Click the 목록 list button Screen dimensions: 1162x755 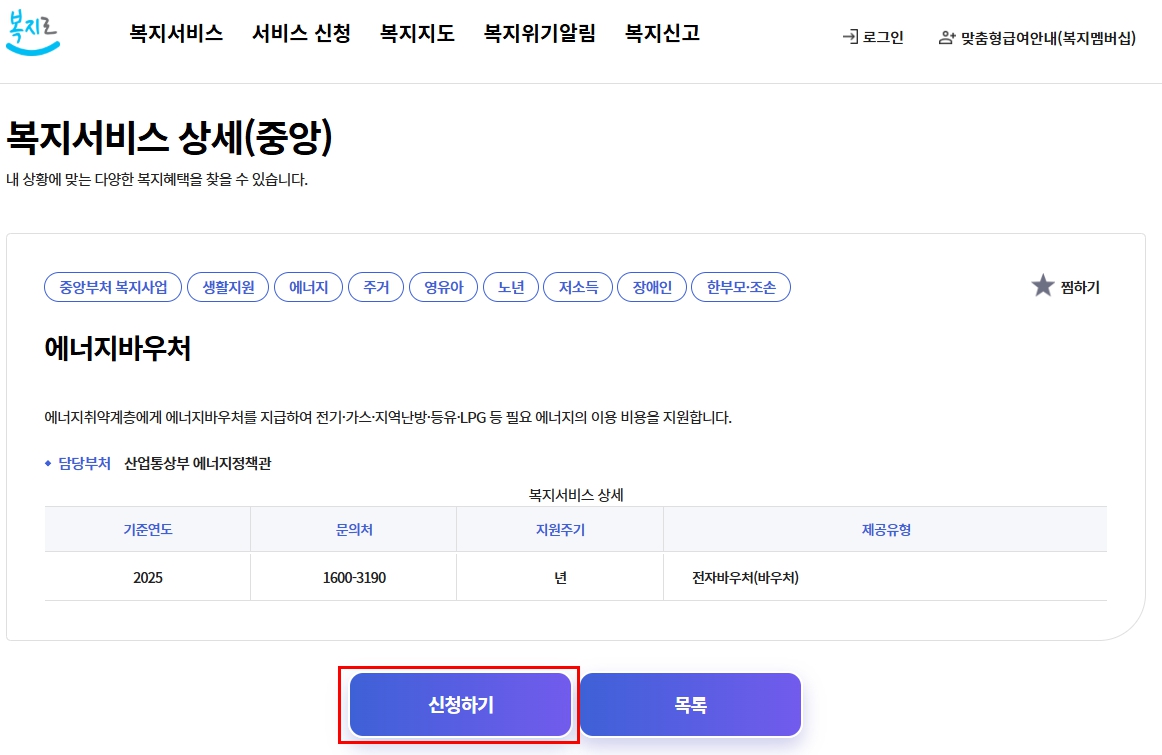[x=690, y=703]
